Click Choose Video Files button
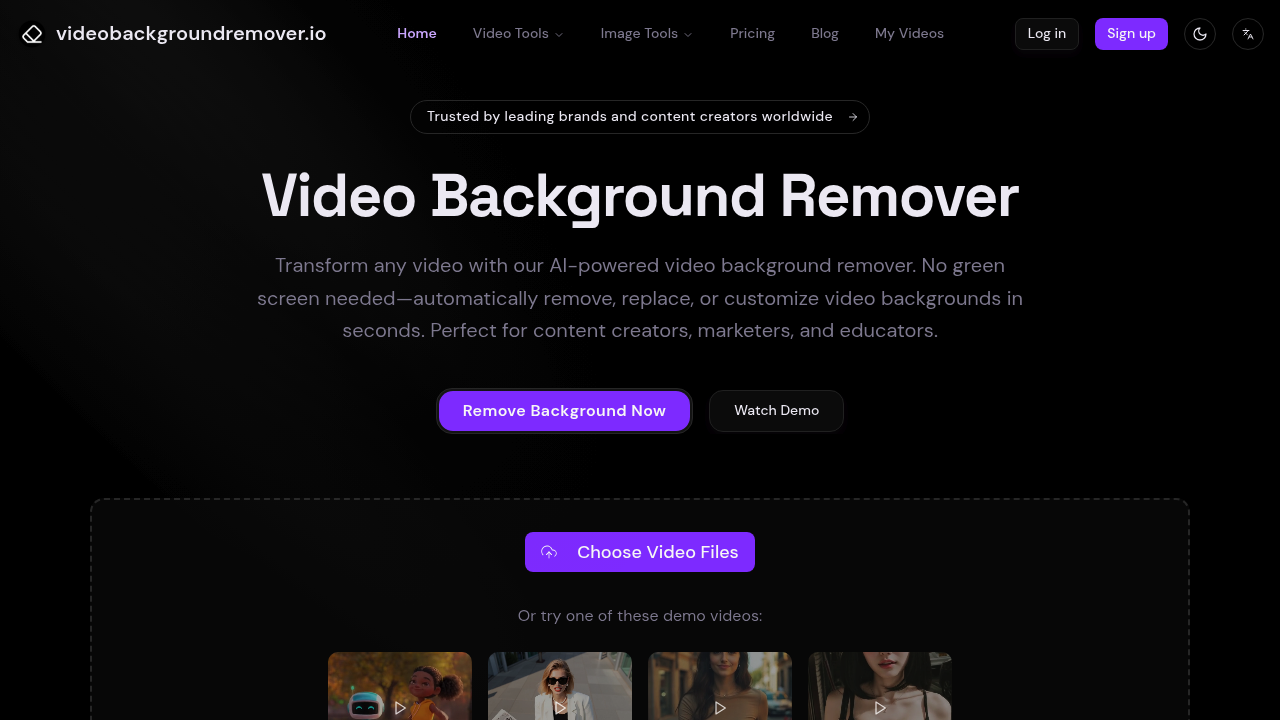 point(640,552)
